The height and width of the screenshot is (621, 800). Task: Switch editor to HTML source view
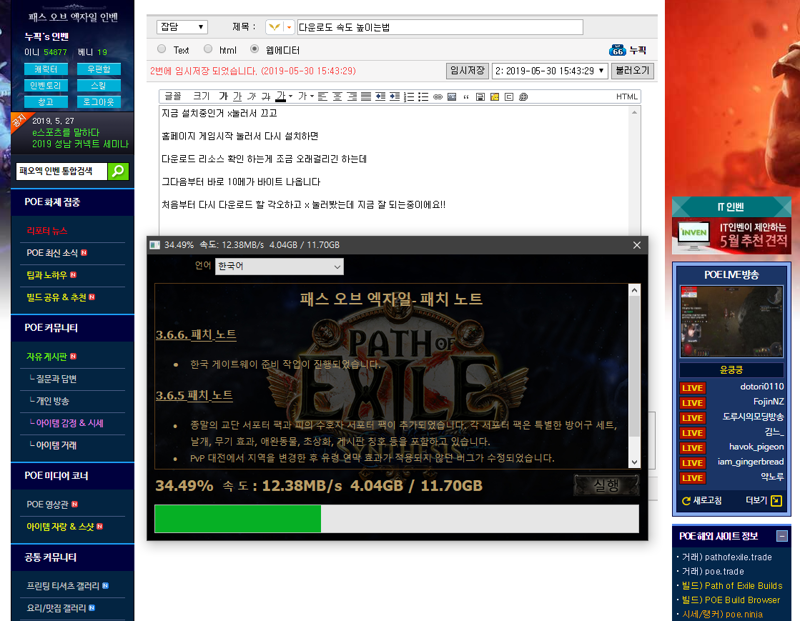click(x=627, y=96)
